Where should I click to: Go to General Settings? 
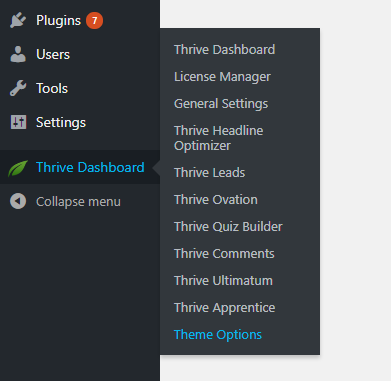tap(221, 104)
